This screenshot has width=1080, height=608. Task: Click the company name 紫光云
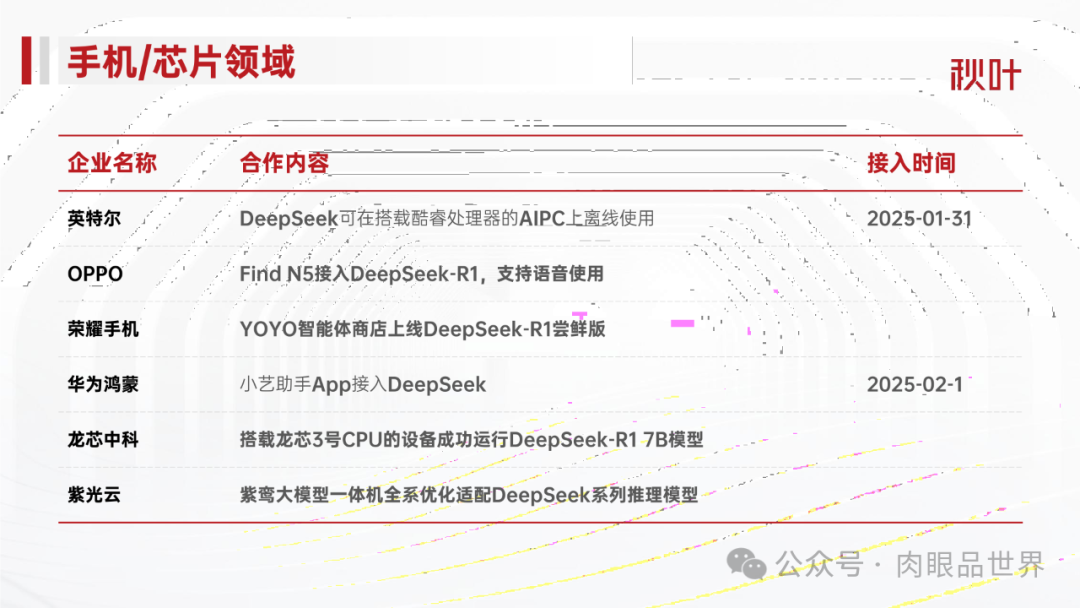pyautogui.click(x=94, y=494)
